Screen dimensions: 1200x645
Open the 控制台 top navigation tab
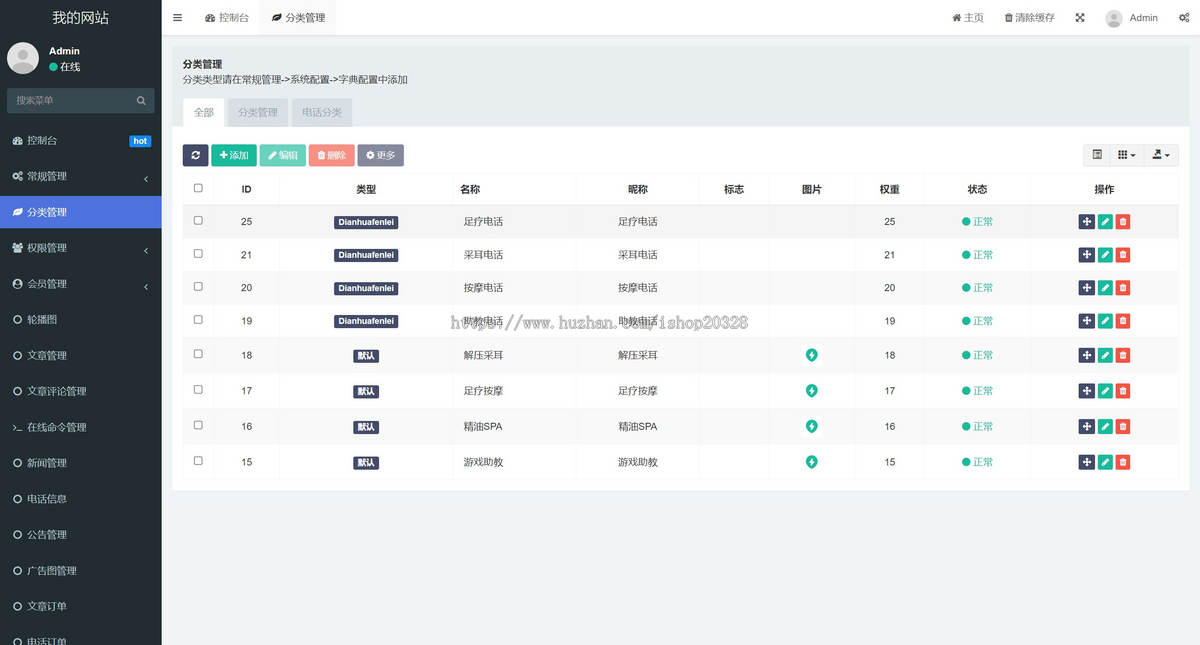[227, 18]
